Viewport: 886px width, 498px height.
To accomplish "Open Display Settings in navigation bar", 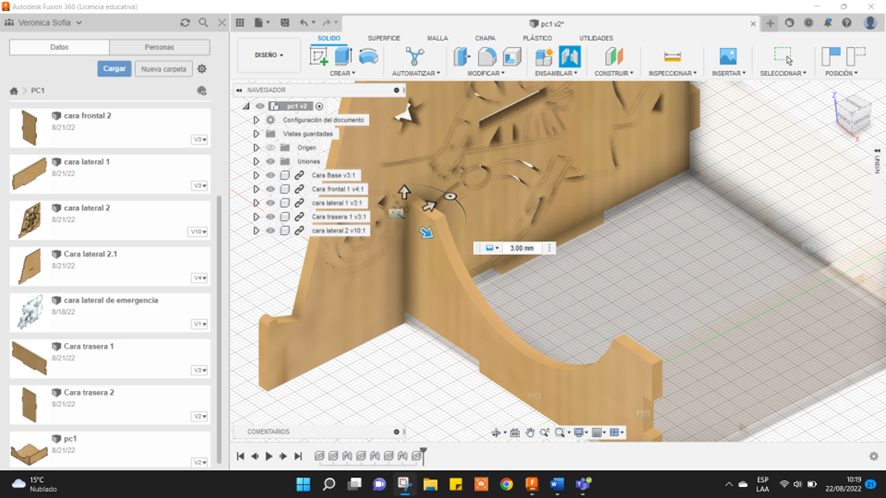I will click(x=580, y=432).
